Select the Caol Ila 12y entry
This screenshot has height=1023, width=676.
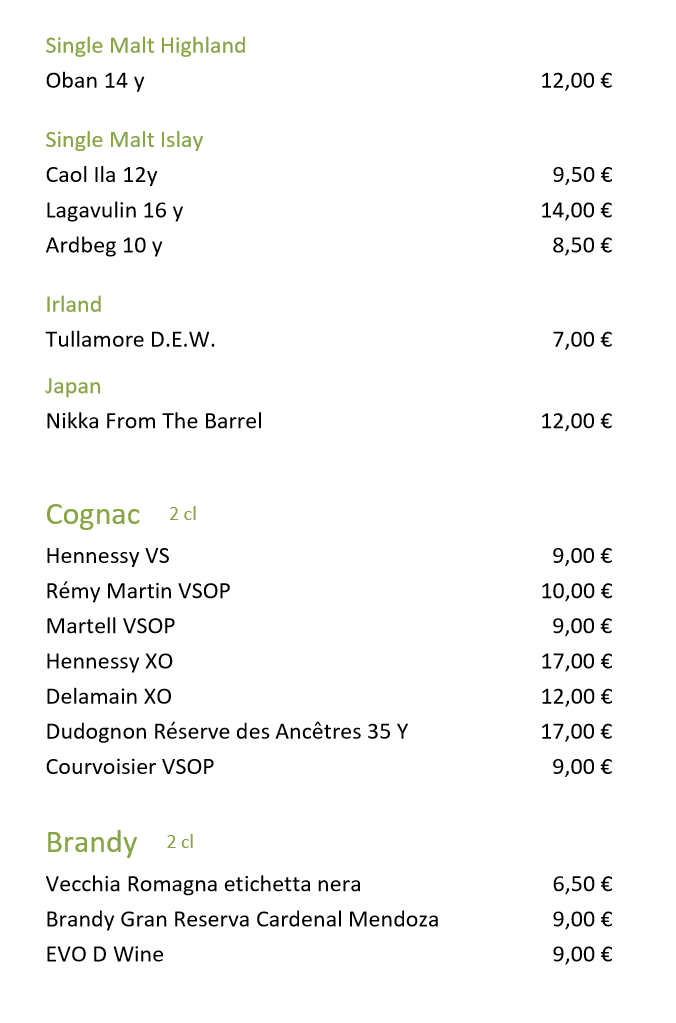click(101, 175)
